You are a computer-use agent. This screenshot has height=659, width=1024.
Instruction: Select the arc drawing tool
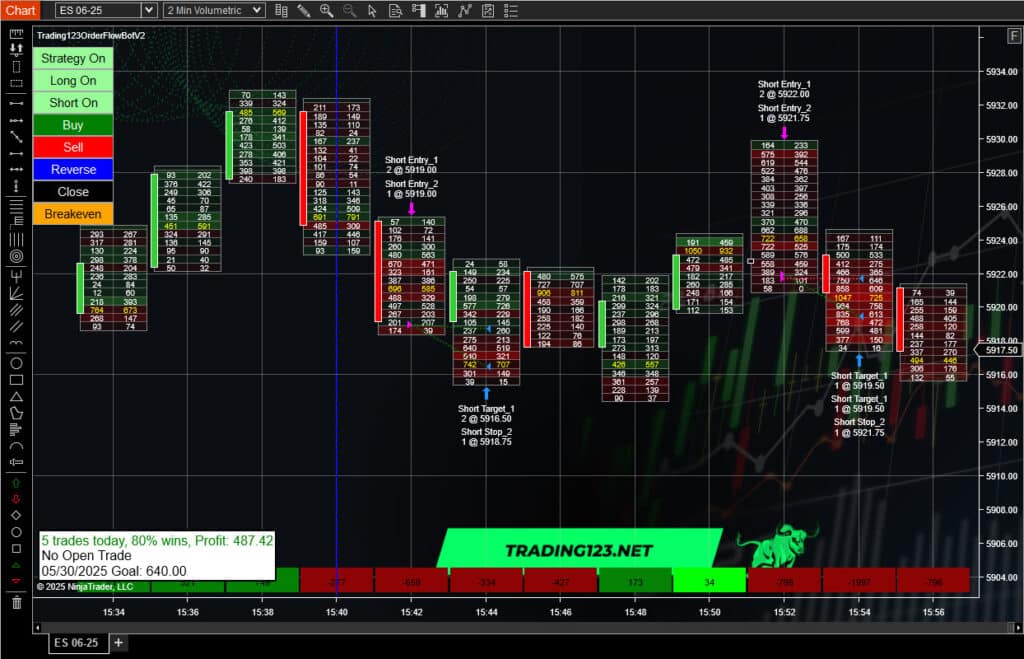pyautogui.click(x=16, y=446)
